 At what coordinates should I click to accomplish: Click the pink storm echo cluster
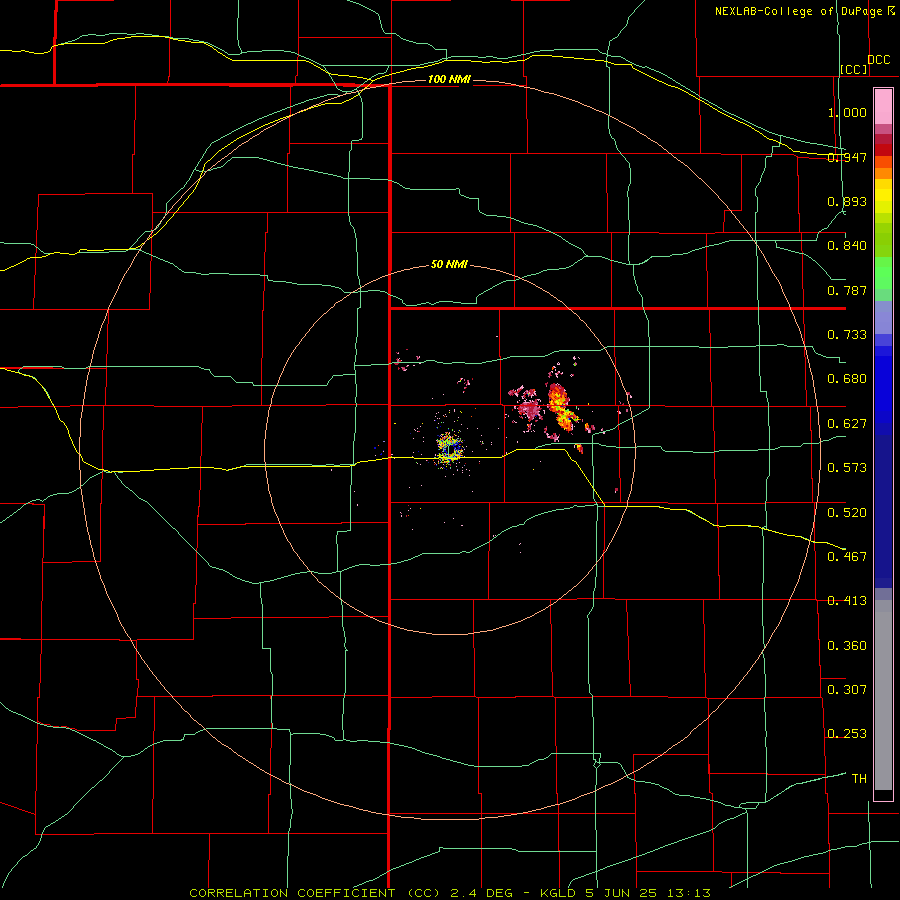click(528, 409)
